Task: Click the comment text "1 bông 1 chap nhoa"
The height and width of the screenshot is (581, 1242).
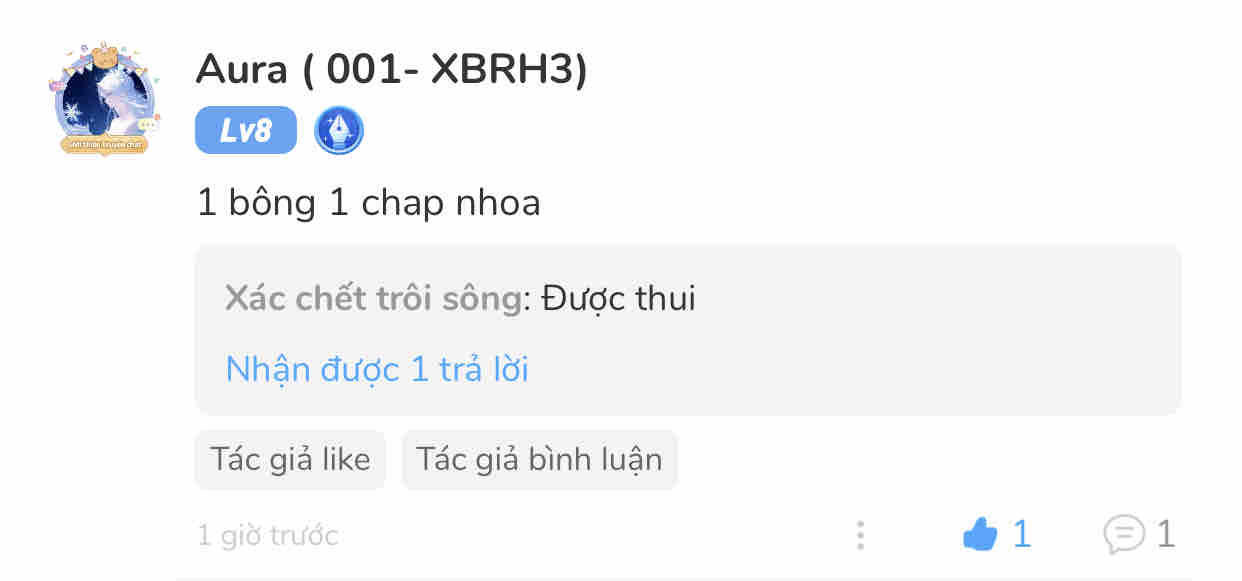Action: click(369, 203)
